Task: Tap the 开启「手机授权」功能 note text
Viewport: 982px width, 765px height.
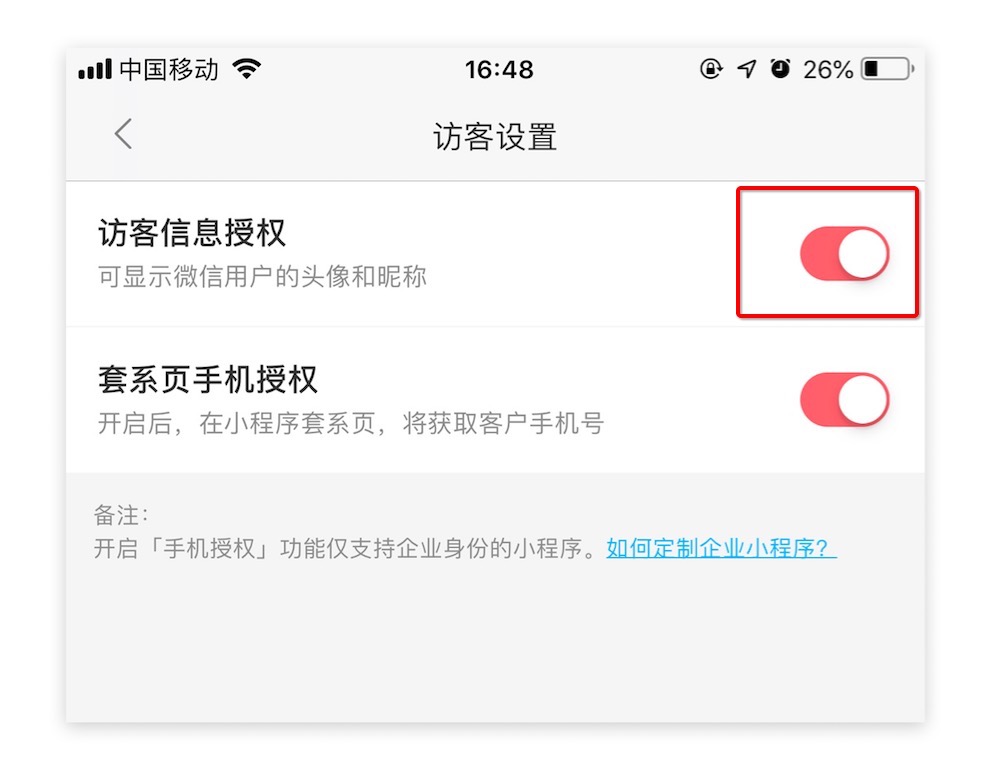Action: coord(346,548)
